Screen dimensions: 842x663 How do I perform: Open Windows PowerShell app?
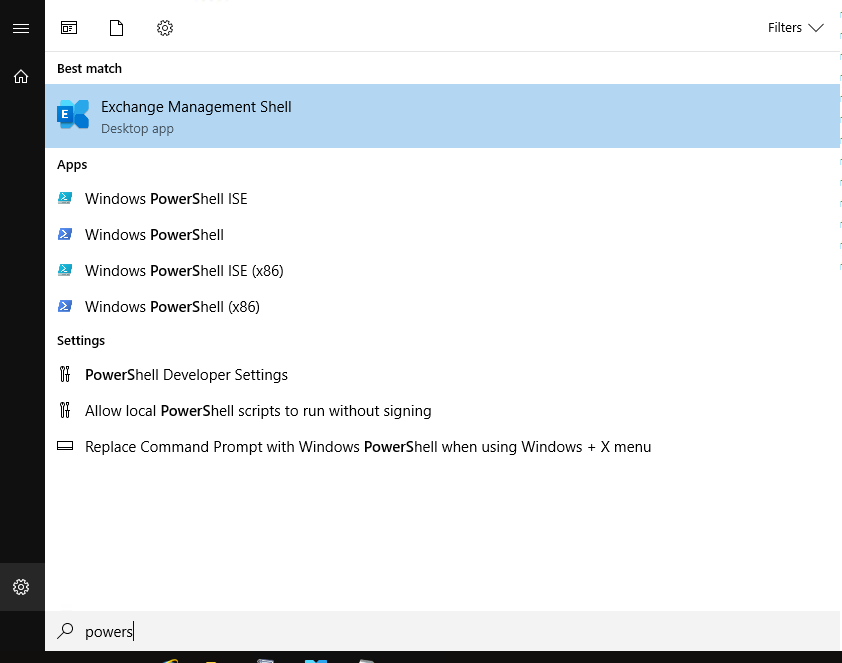[x=442, y=235]
